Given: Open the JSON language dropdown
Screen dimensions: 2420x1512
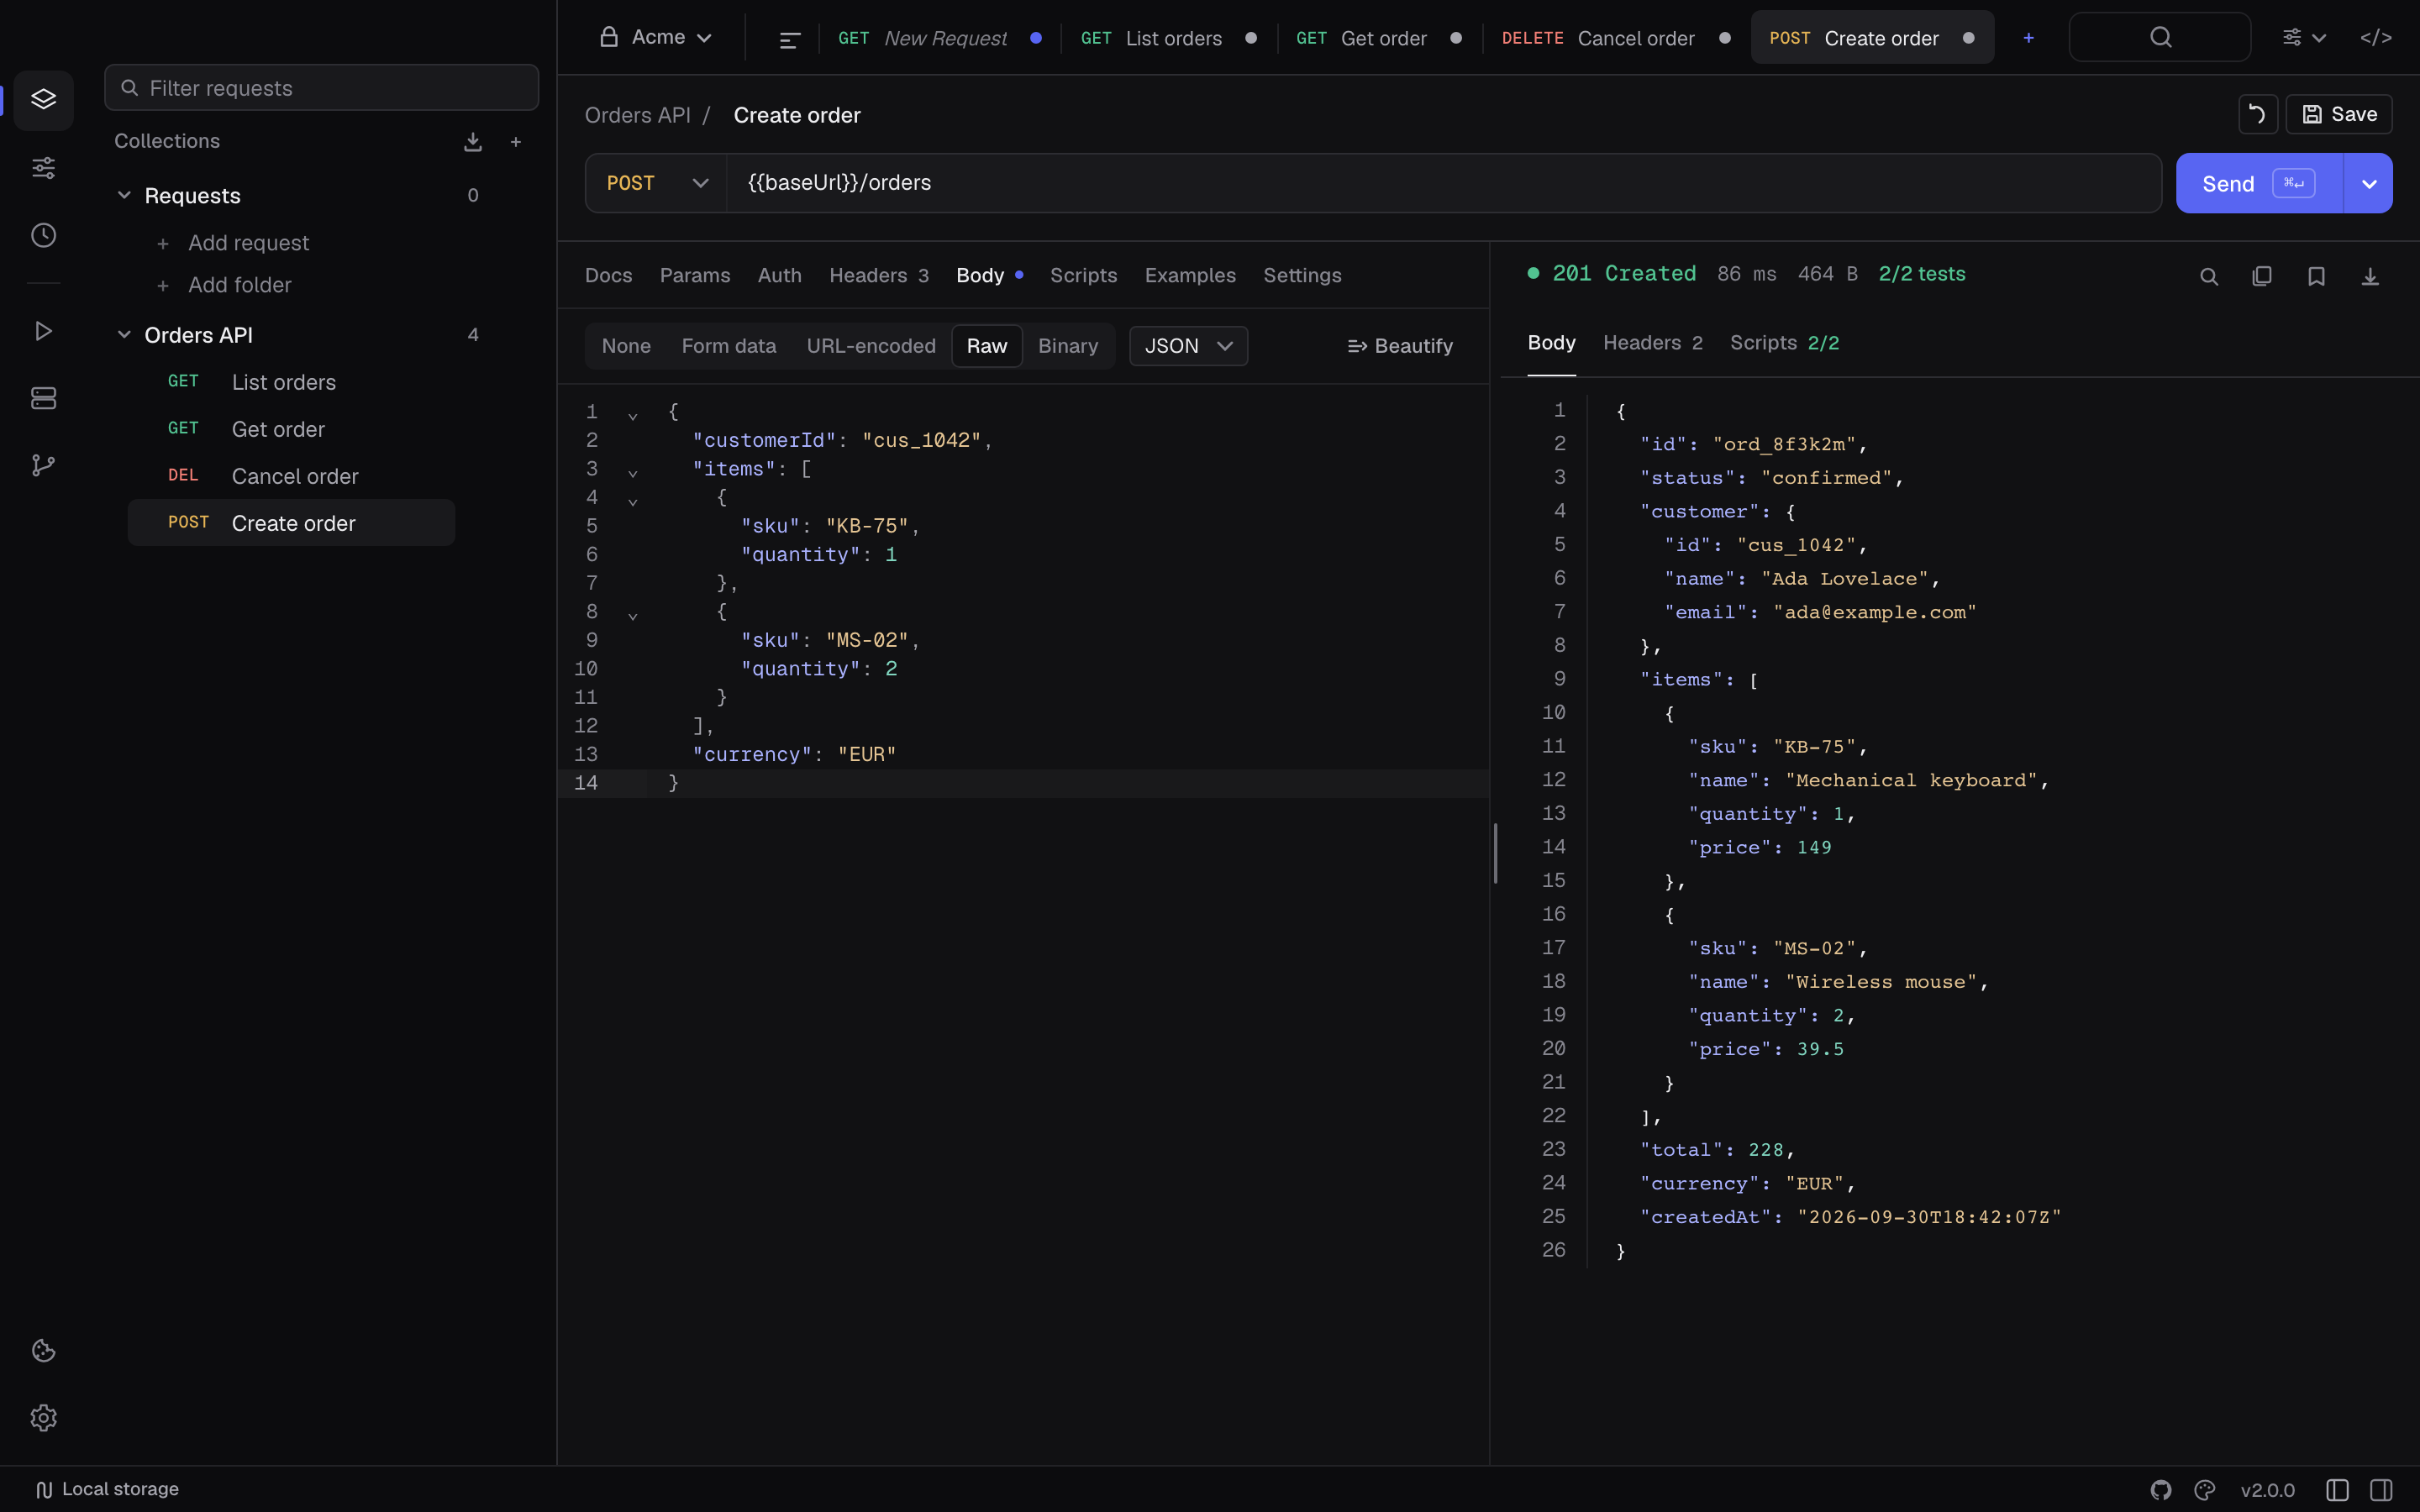Looking at the screenshot, I should pyautogui.click(x=1188, y=346).
